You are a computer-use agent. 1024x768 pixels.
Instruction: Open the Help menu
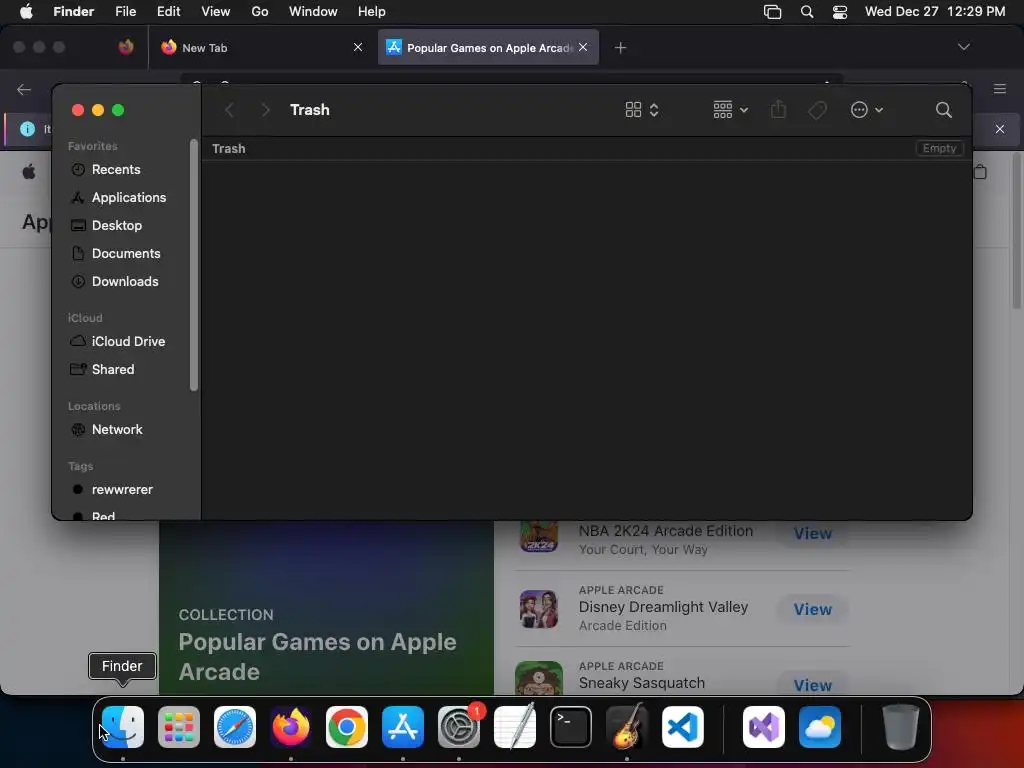coord(372,12)
